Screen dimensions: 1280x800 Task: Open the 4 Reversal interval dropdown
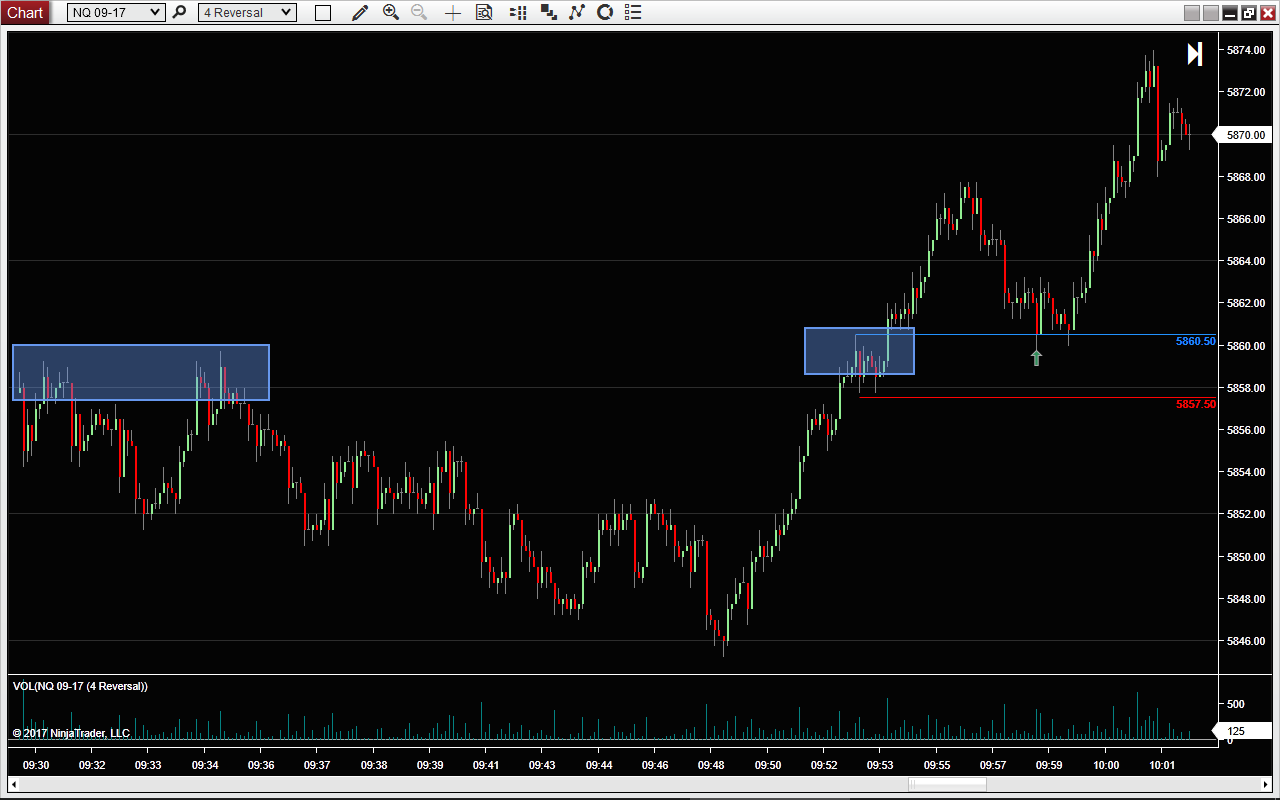247,12
